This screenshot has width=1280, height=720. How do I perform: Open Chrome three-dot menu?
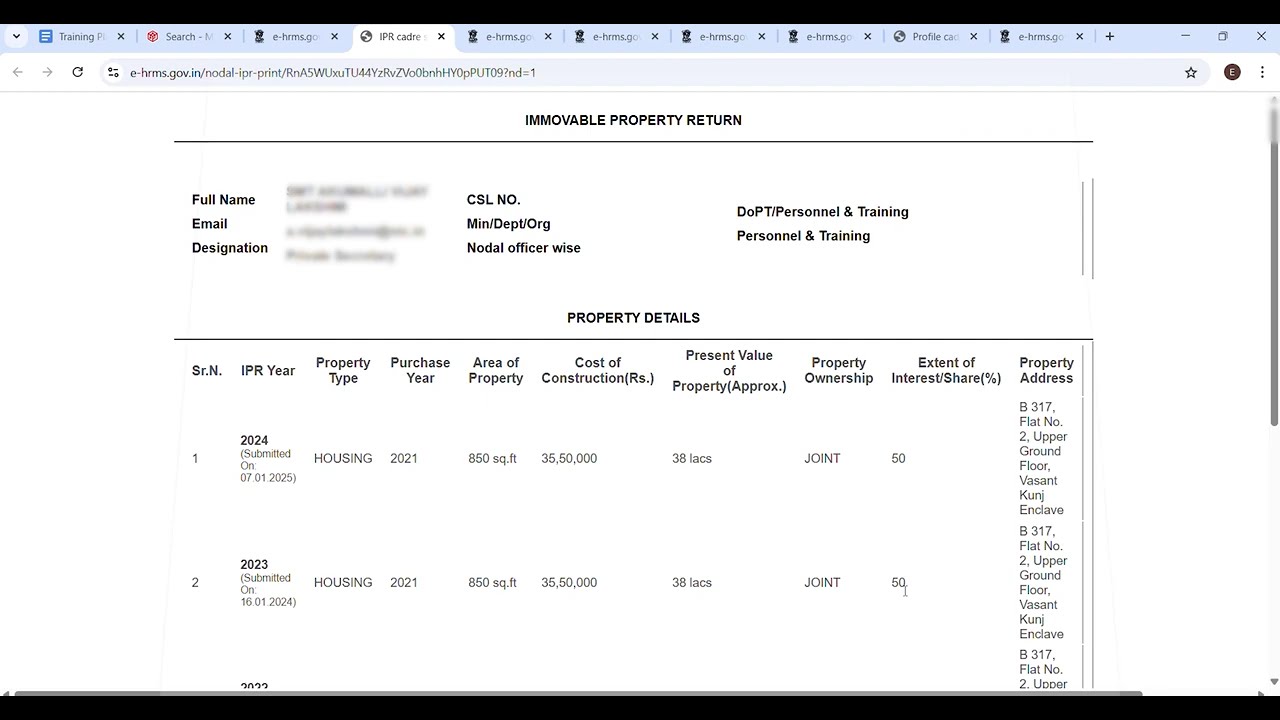1262,72
